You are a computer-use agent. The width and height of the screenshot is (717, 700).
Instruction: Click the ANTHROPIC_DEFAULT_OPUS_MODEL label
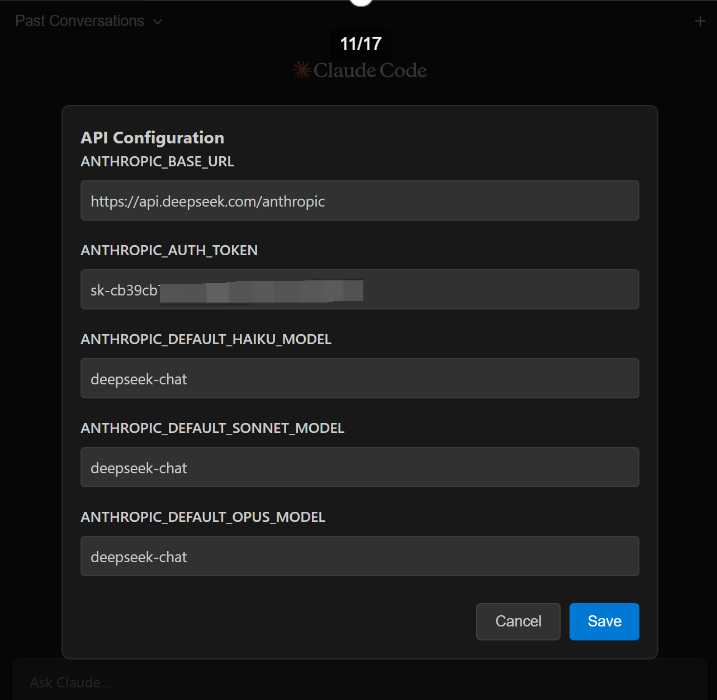point(203,517)
